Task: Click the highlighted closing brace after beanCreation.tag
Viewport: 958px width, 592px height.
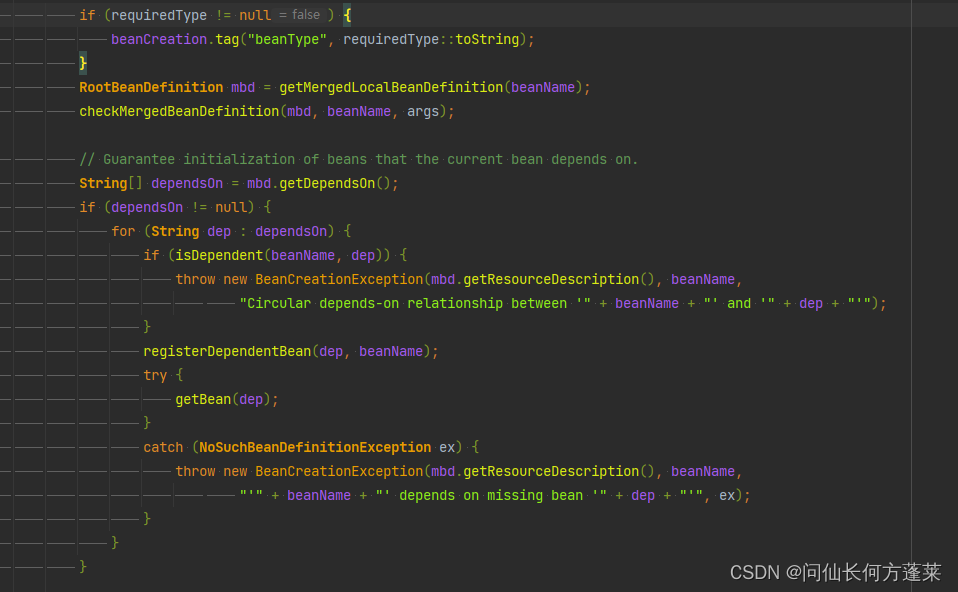Action: 83,63
